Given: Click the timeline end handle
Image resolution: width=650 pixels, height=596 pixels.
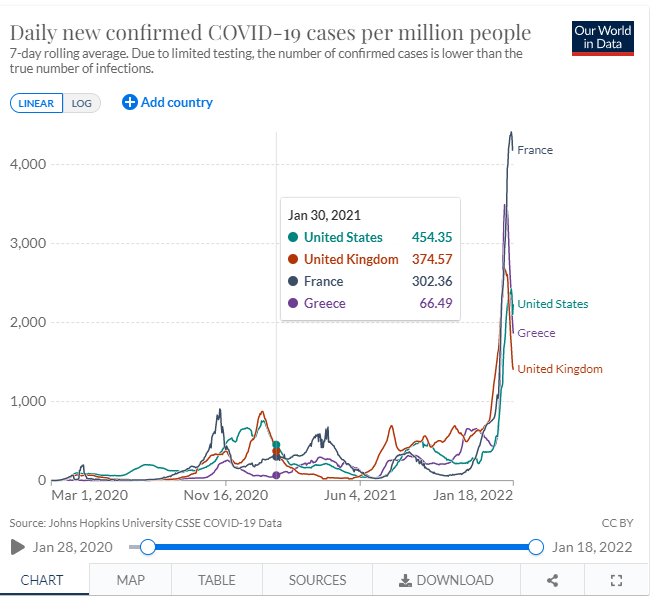Looking at the screenshot, I should pyautogui.click(x=535, y=547).
